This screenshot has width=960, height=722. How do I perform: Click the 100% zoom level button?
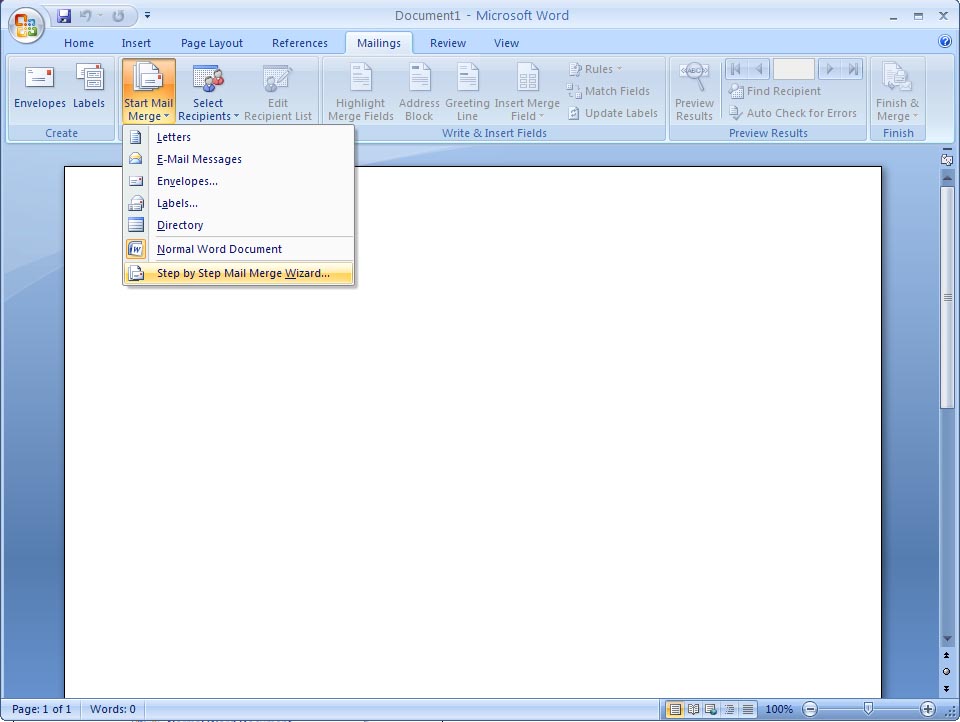779,709
